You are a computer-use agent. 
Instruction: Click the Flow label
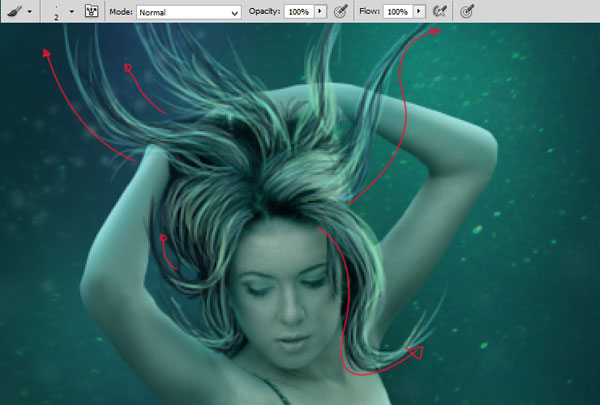(x=370, y=11)
